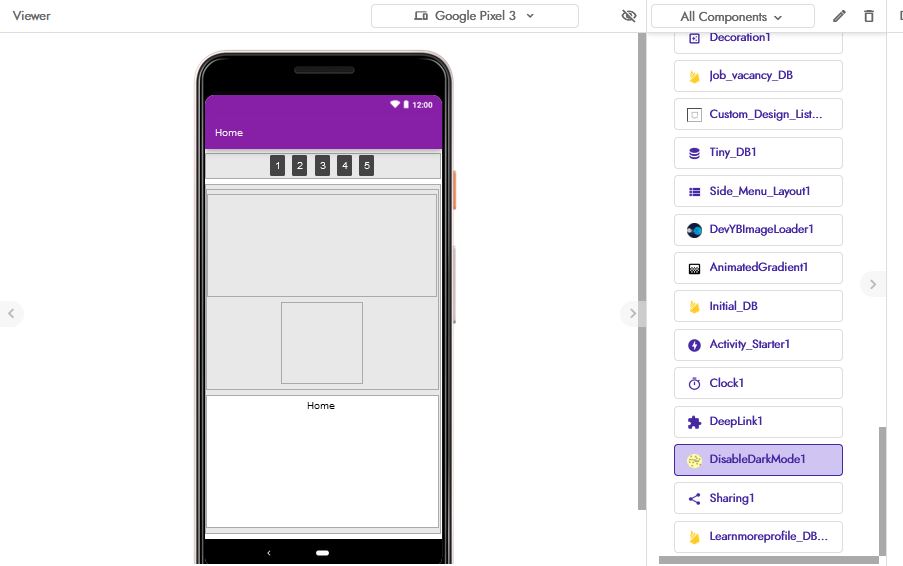
Task: Select DevYBImageLoader1 component
Action: (758, 230)
